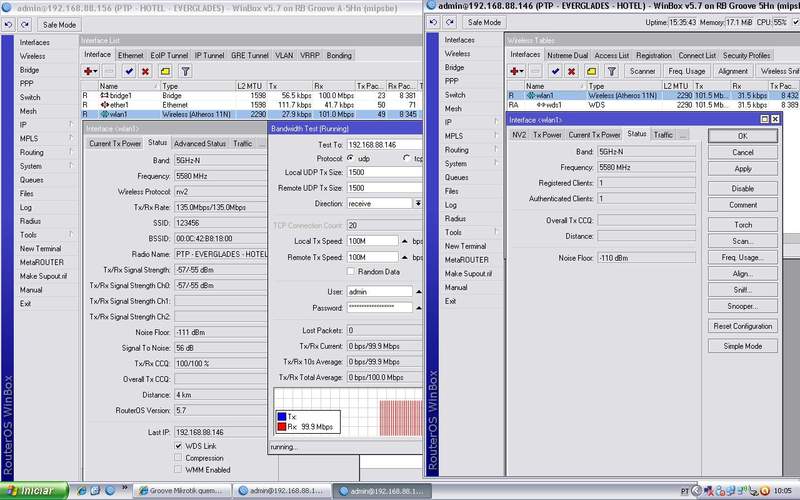Click Iniciar Start button
Viewport: 800px width, 500px height.
34,491
